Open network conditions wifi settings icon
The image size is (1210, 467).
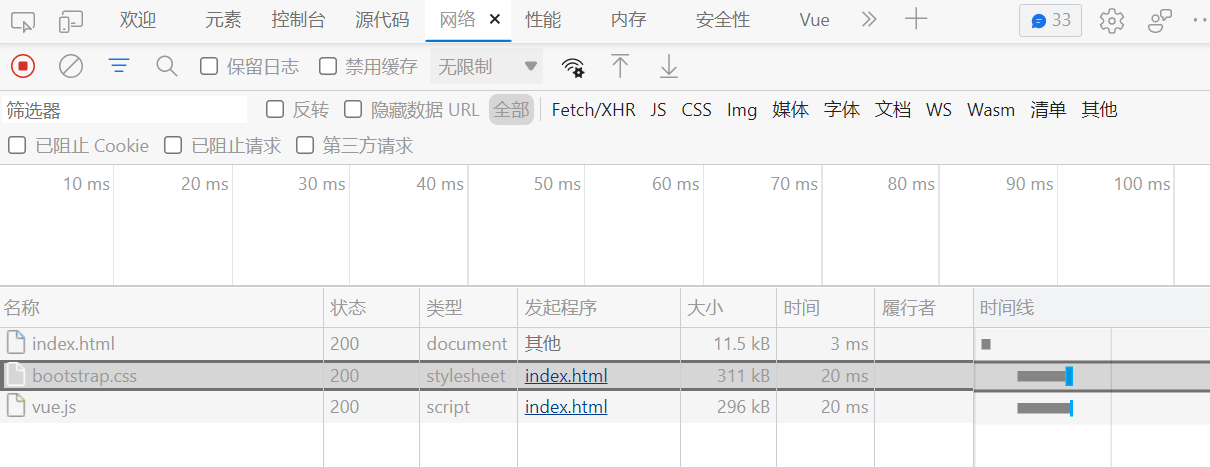coord(573,67)
